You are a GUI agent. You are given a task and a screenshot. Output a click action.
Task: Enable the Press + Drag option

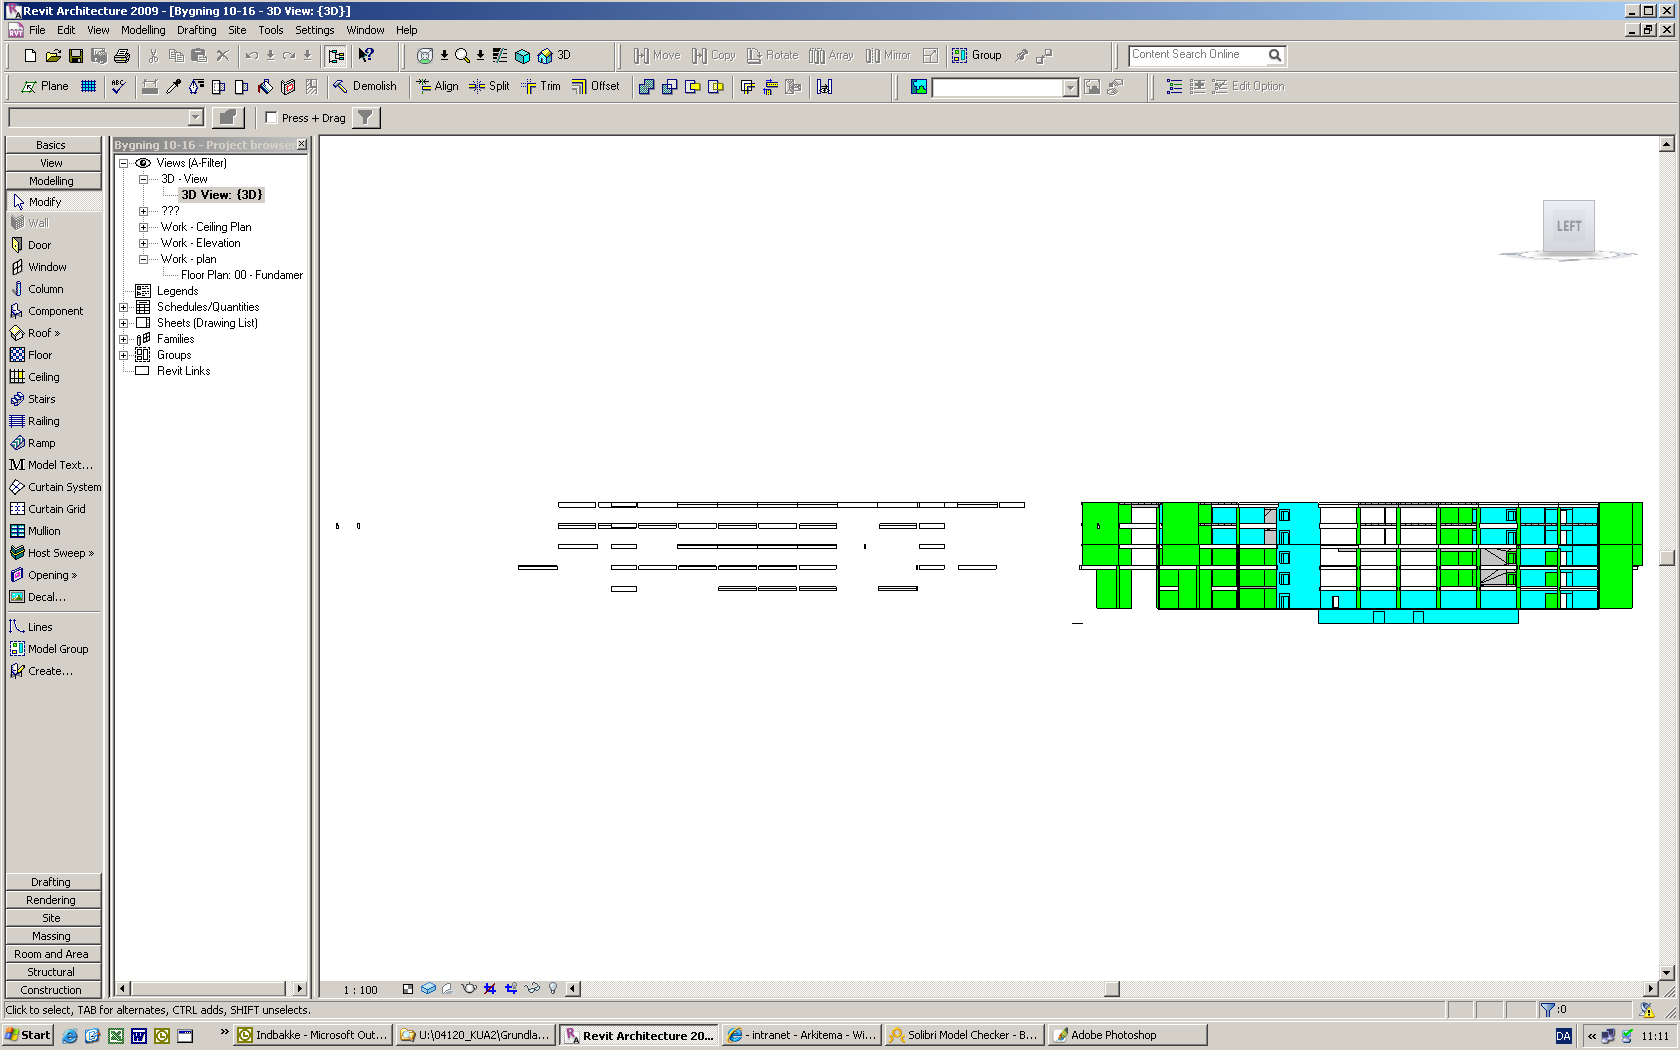(x=271, y=117)
